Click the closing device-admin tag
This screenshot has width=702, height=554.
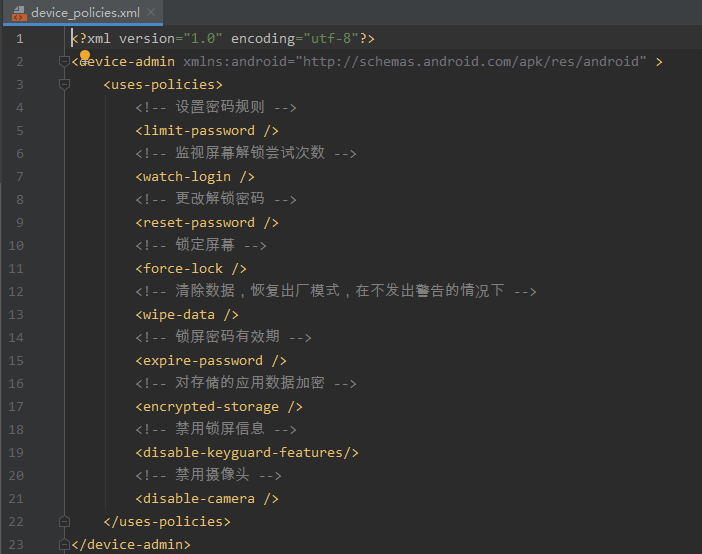pyautogui.click(x=131, y=545)
